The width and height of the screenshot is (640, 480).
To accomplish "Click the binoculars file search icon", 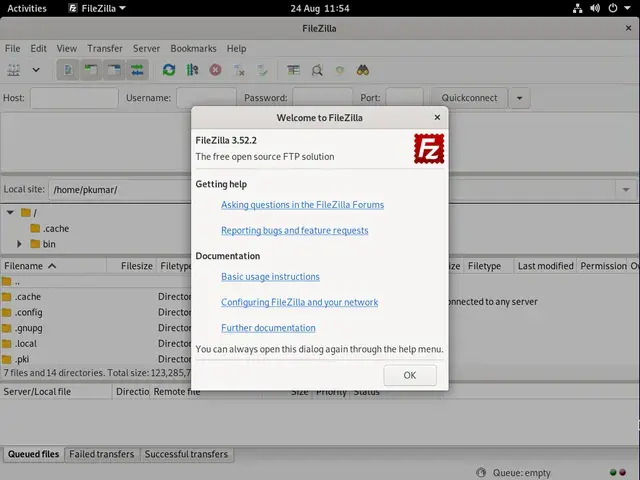I will [x=362, y=70].
